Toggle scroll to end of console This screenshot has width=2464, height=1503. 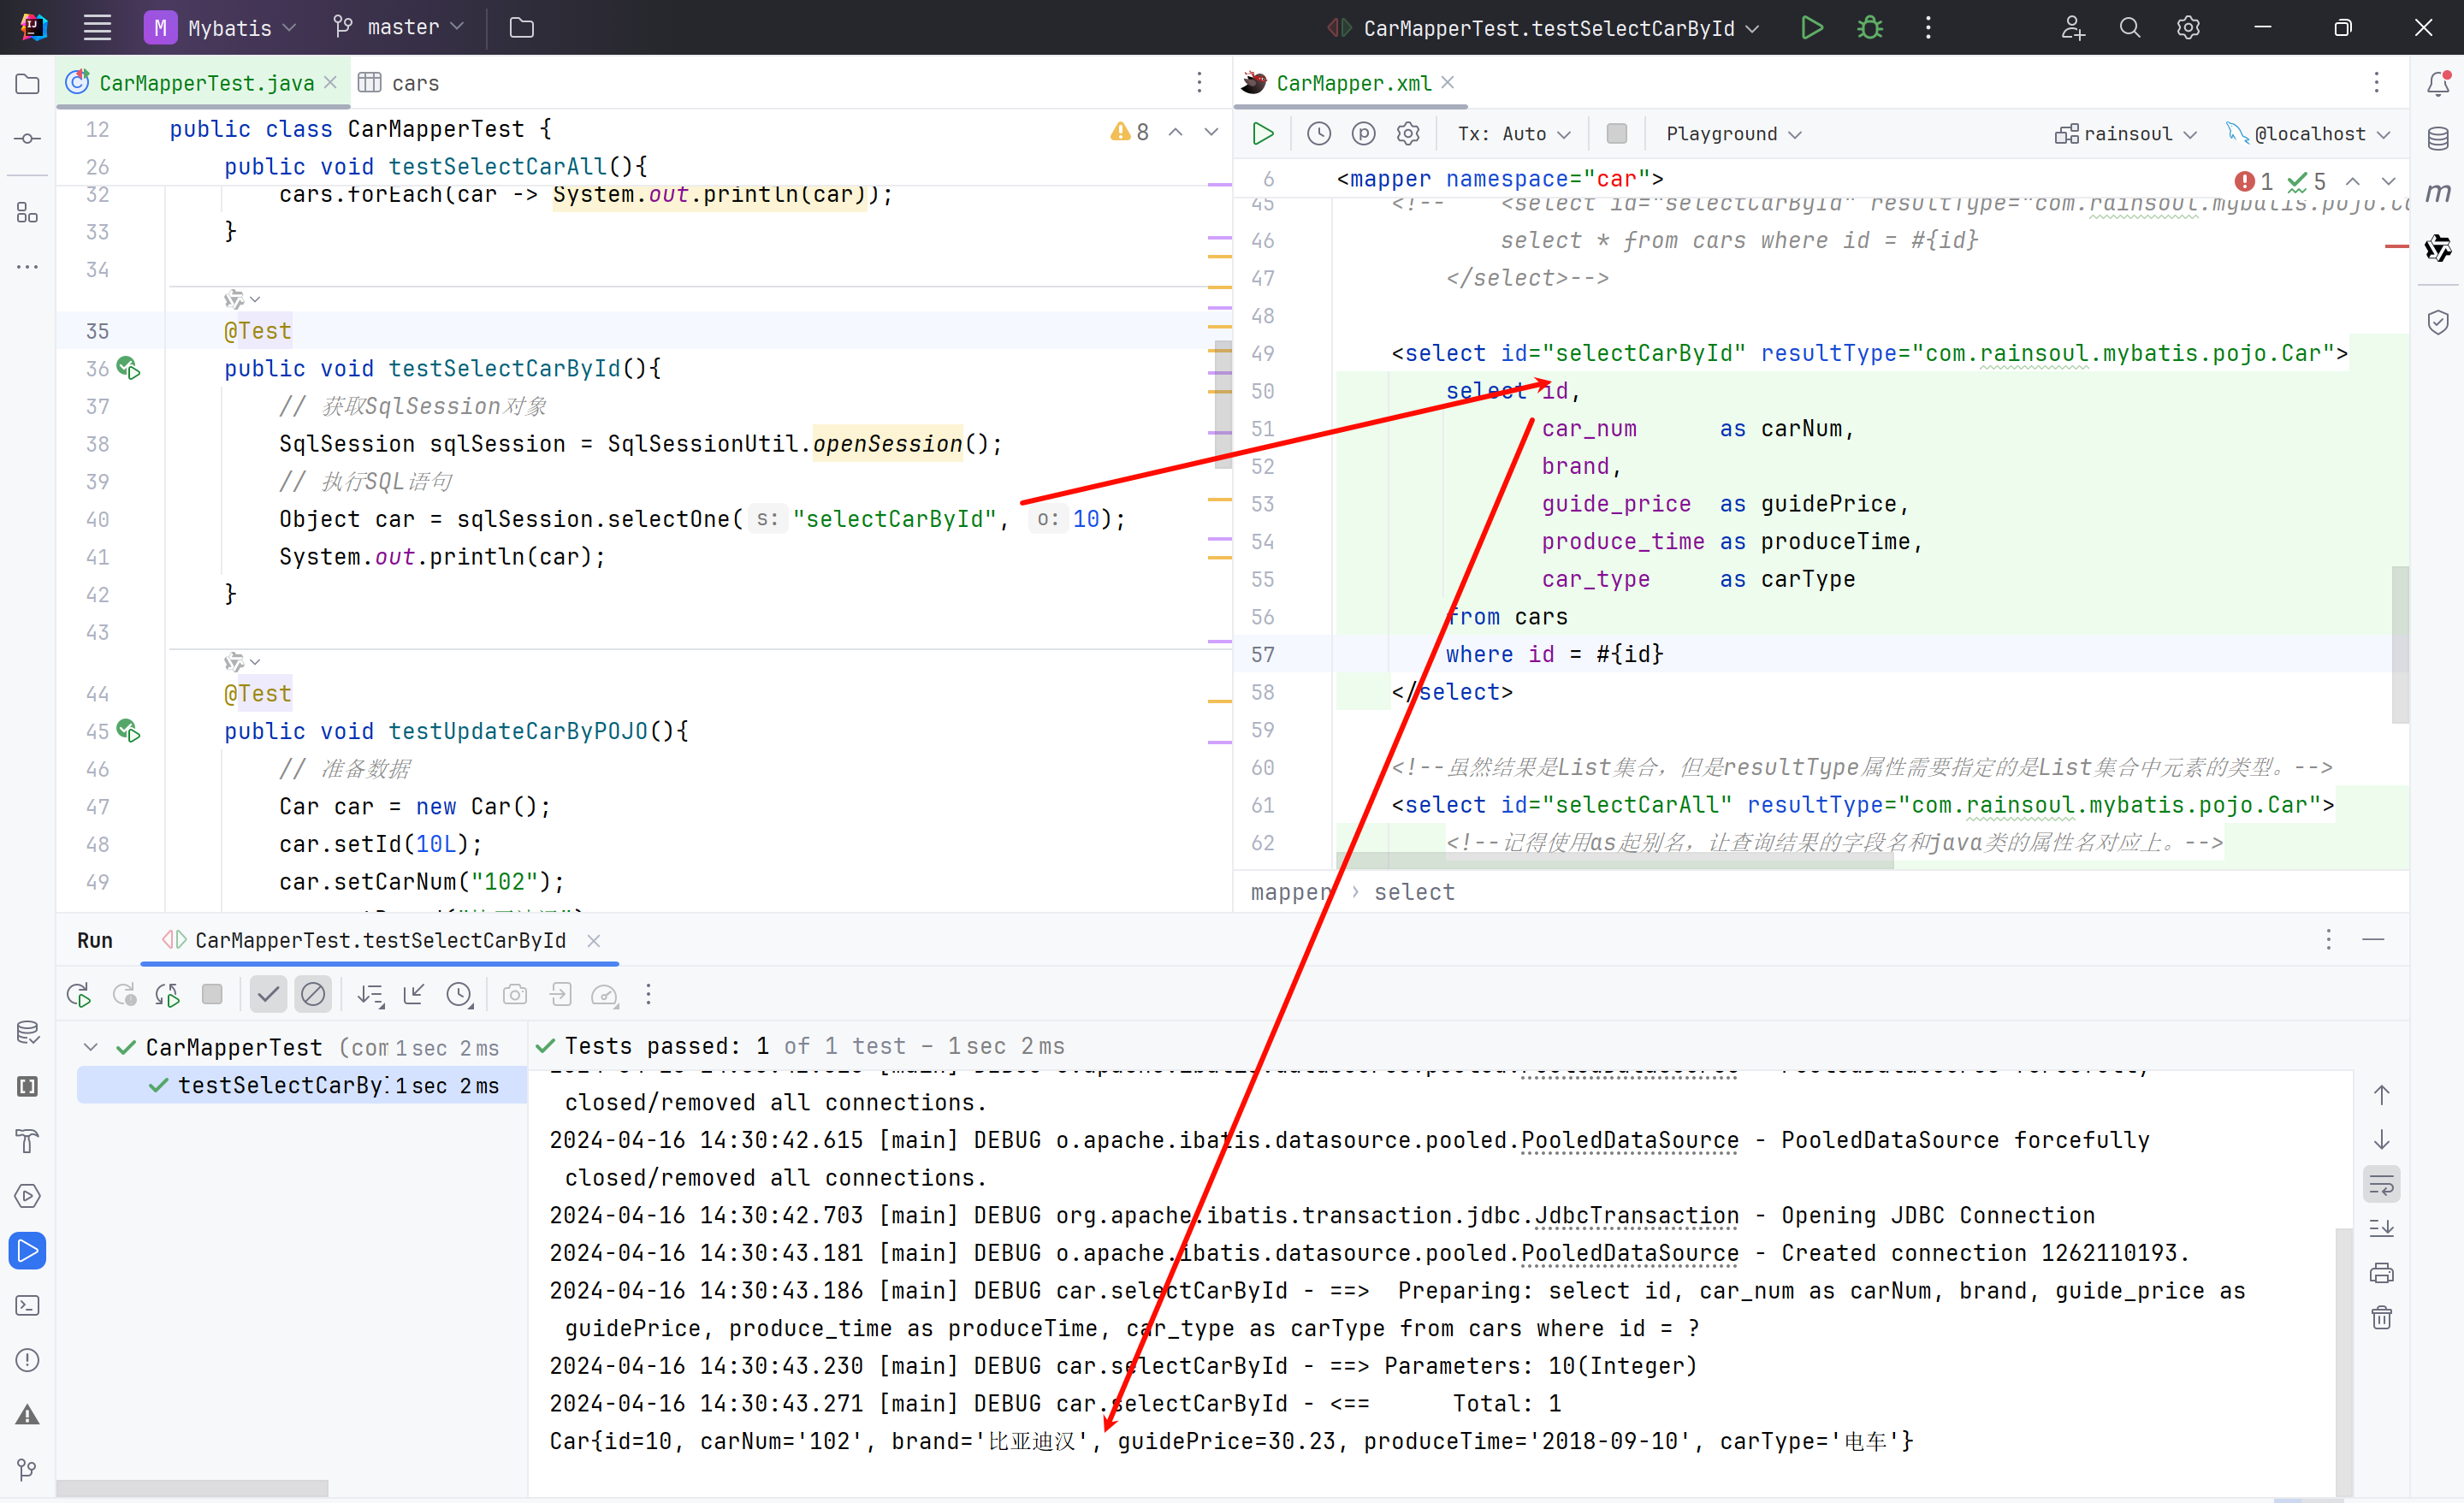click(x=2382, y=1228)
